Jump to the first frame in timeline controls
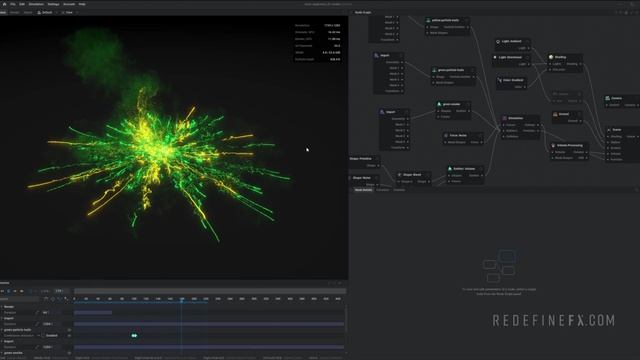Viewport: 640px width, 360px height. click(2, 291)
